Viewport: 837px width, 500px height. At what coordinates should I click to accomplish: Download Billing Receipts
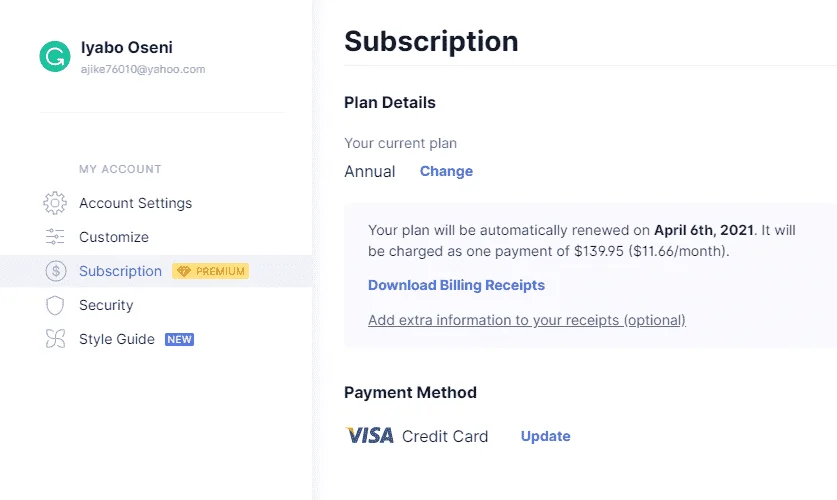(x=456, y=285)
